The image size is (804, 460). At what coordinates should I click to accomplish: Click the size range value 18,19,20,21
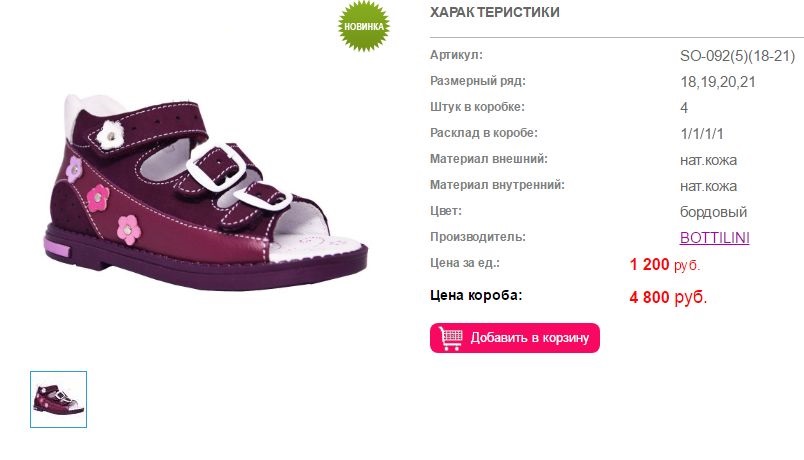point(718,82)
